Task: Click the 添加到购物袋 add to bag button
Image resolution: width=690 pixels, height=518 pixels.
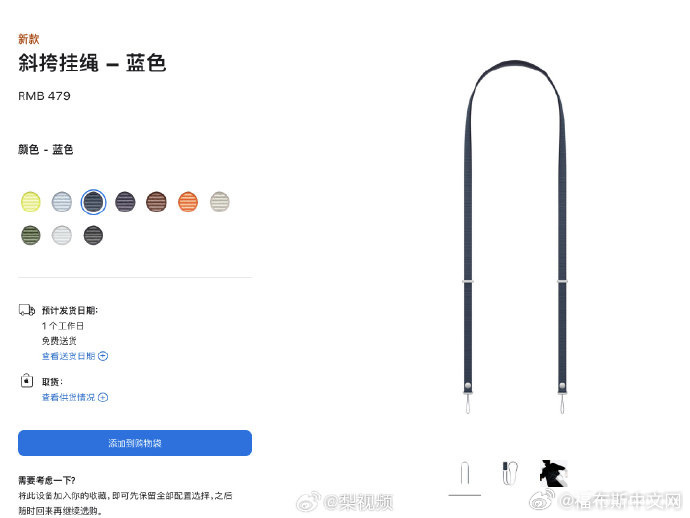Action: (135, 443)
